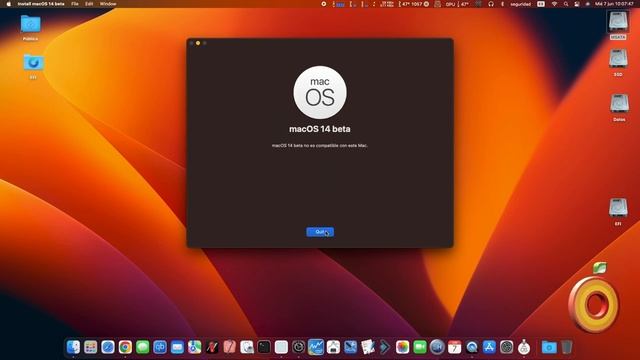Click the GPU temperature menu bar item
Viewport: 640px width, 360px height.
pos(457,4)
